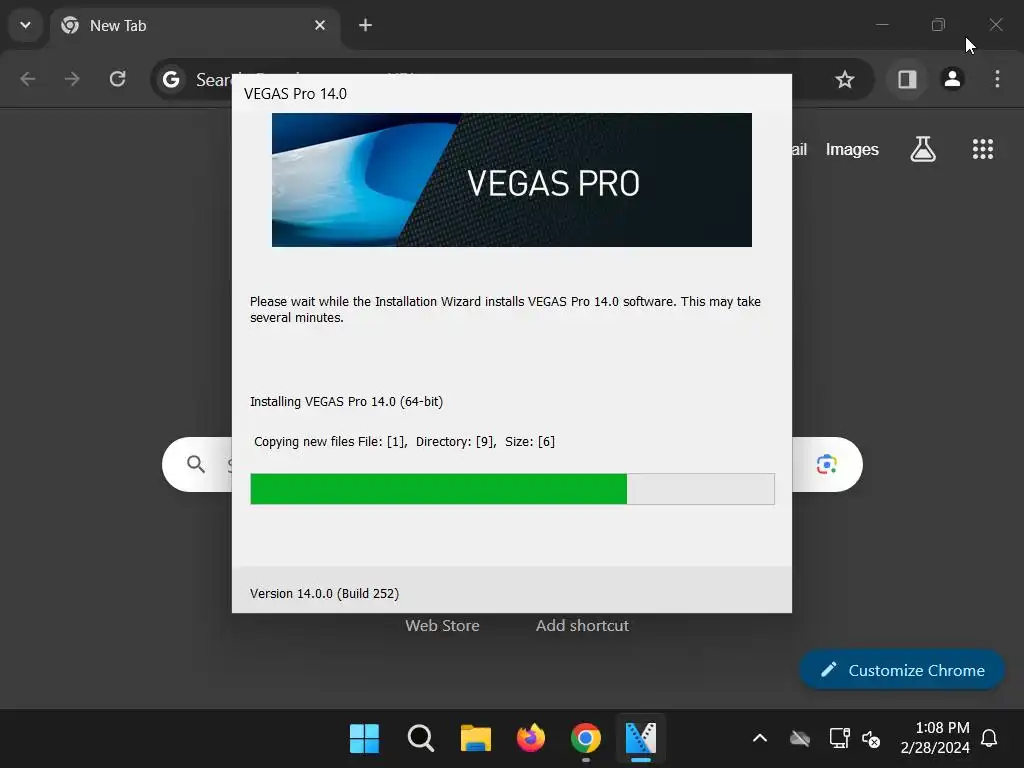
Task: Open the clock showing 1:08 PM
Action: tap(935, 738)
